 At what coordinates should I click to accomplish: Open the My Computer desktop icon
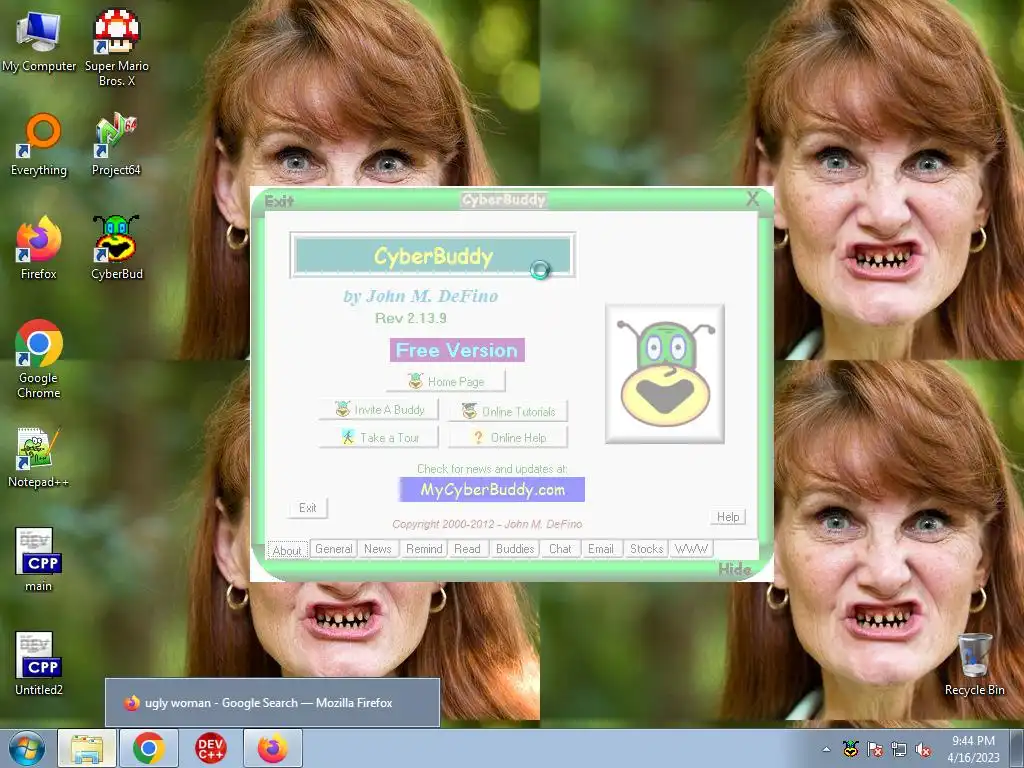[39, 40]
